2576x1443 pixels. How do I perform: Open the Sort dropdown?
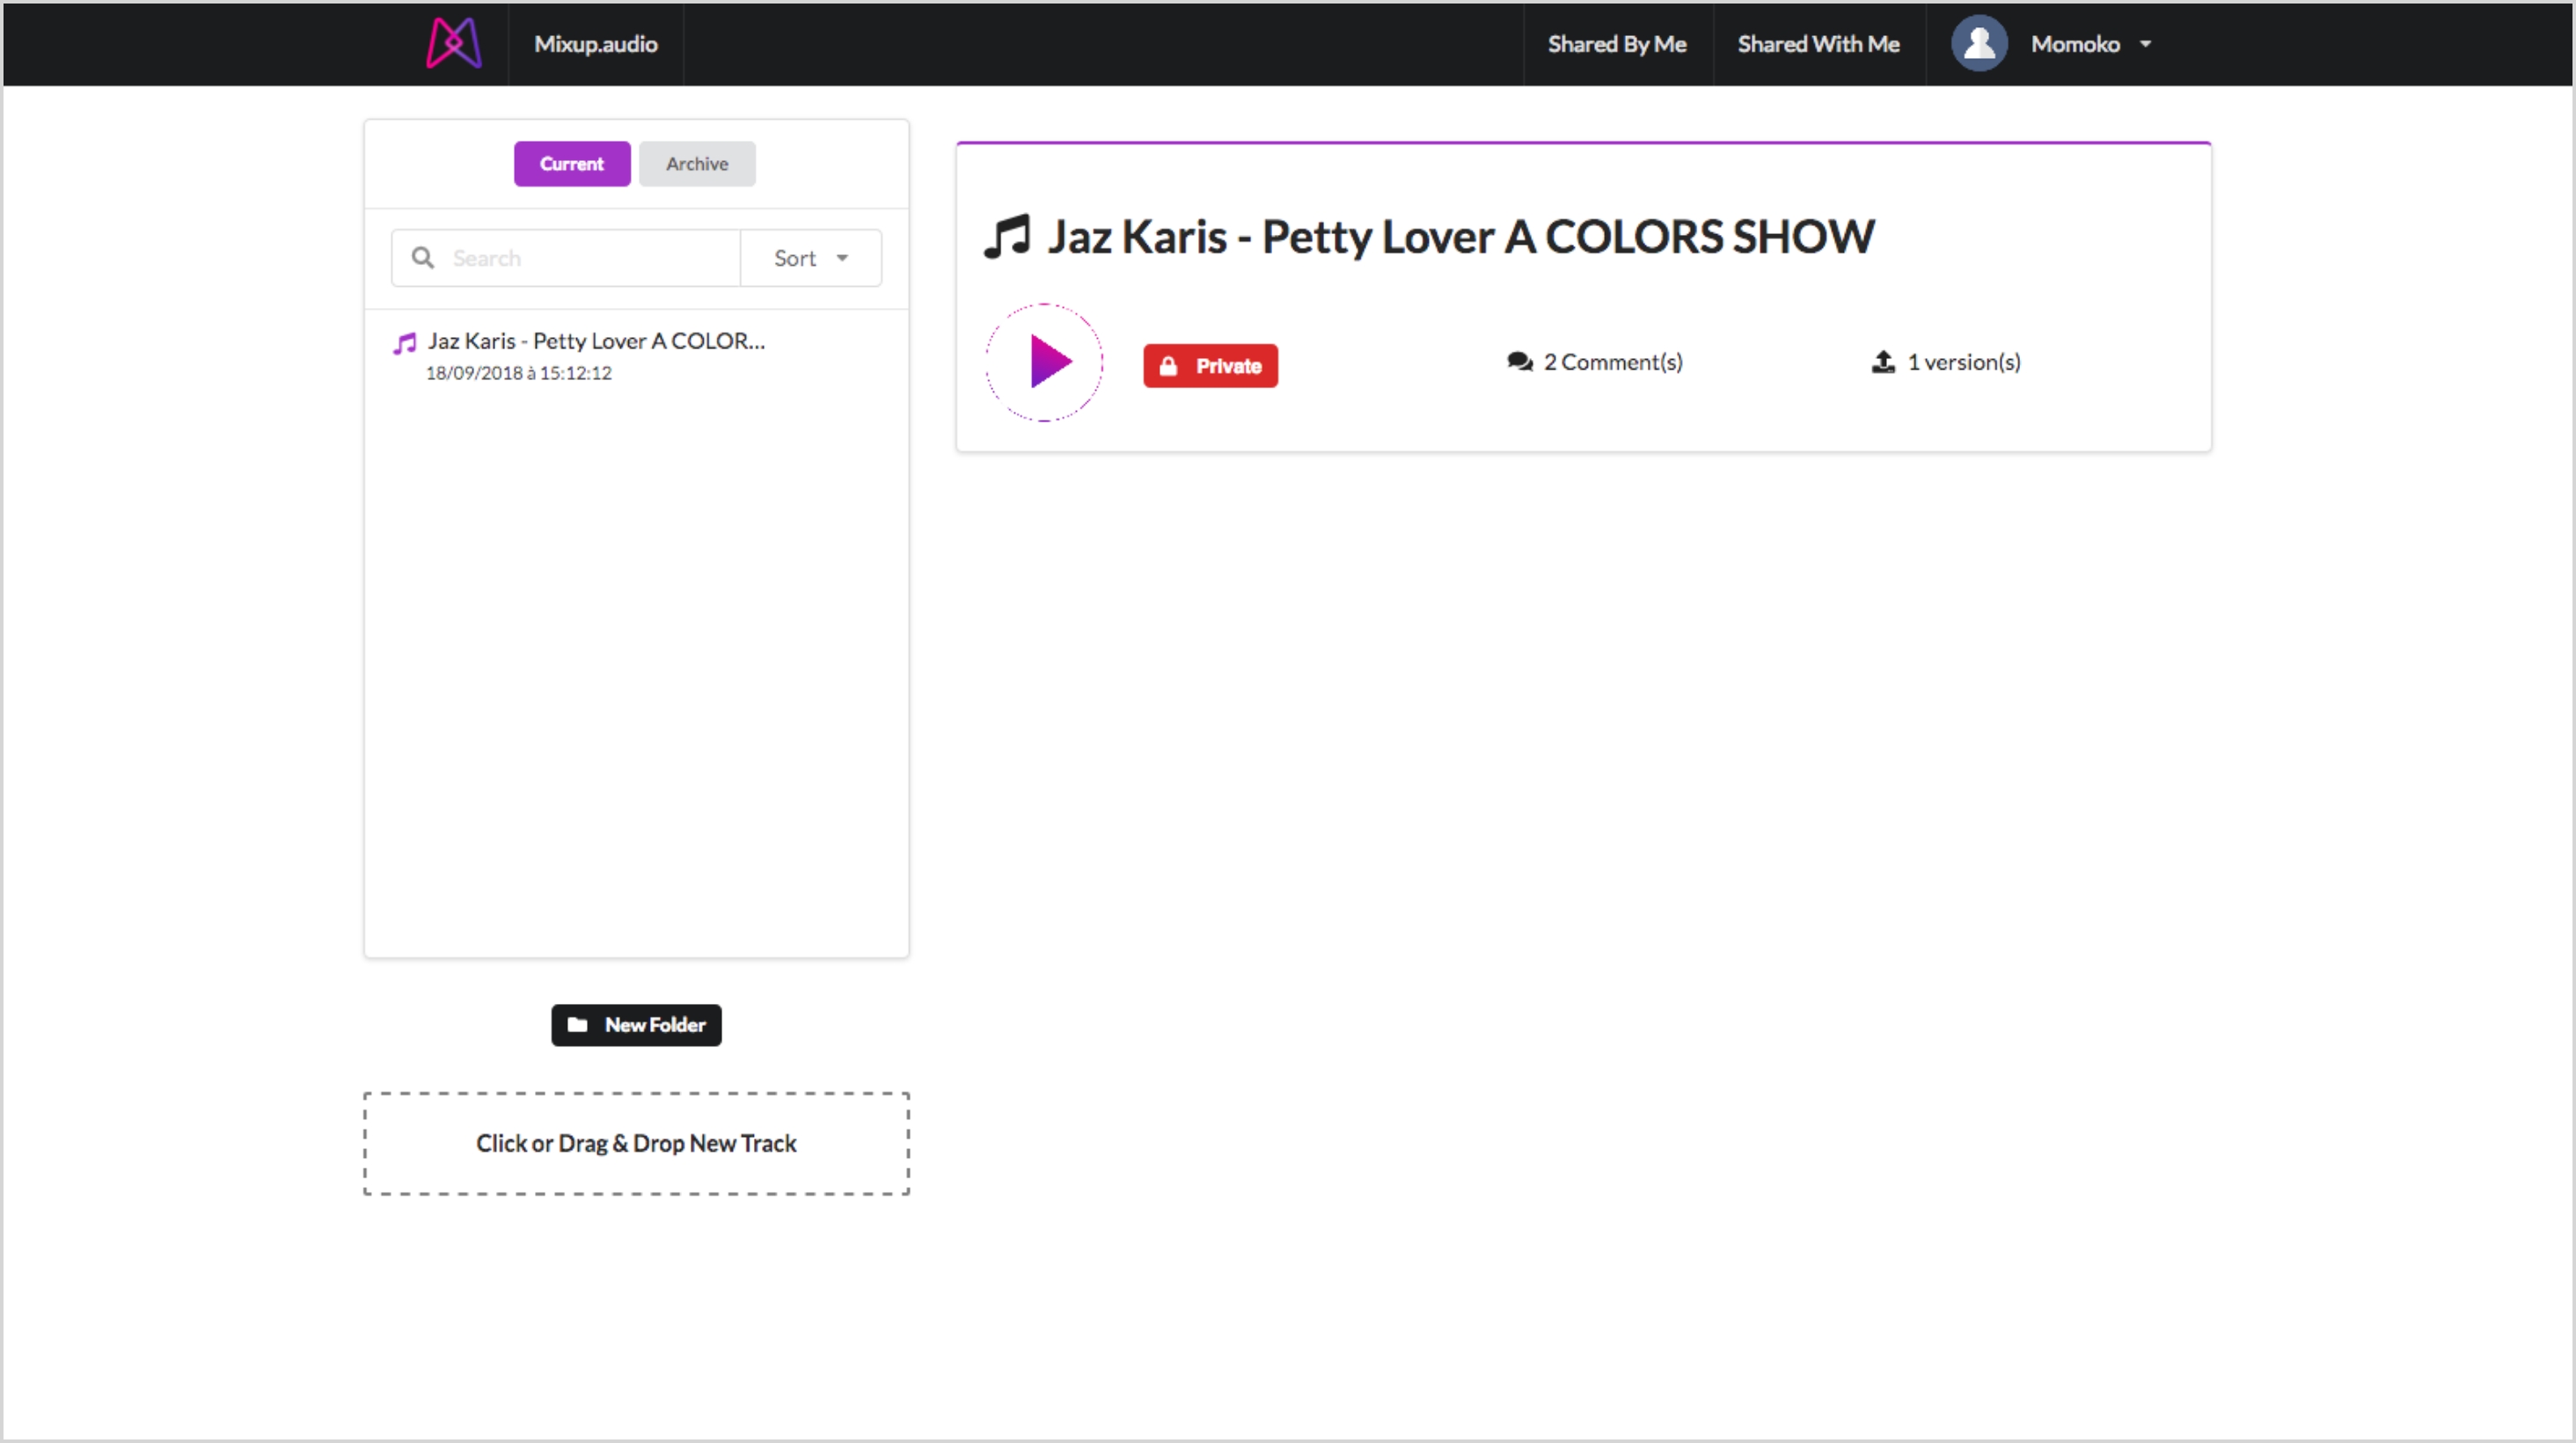click(x=810, y=258)
